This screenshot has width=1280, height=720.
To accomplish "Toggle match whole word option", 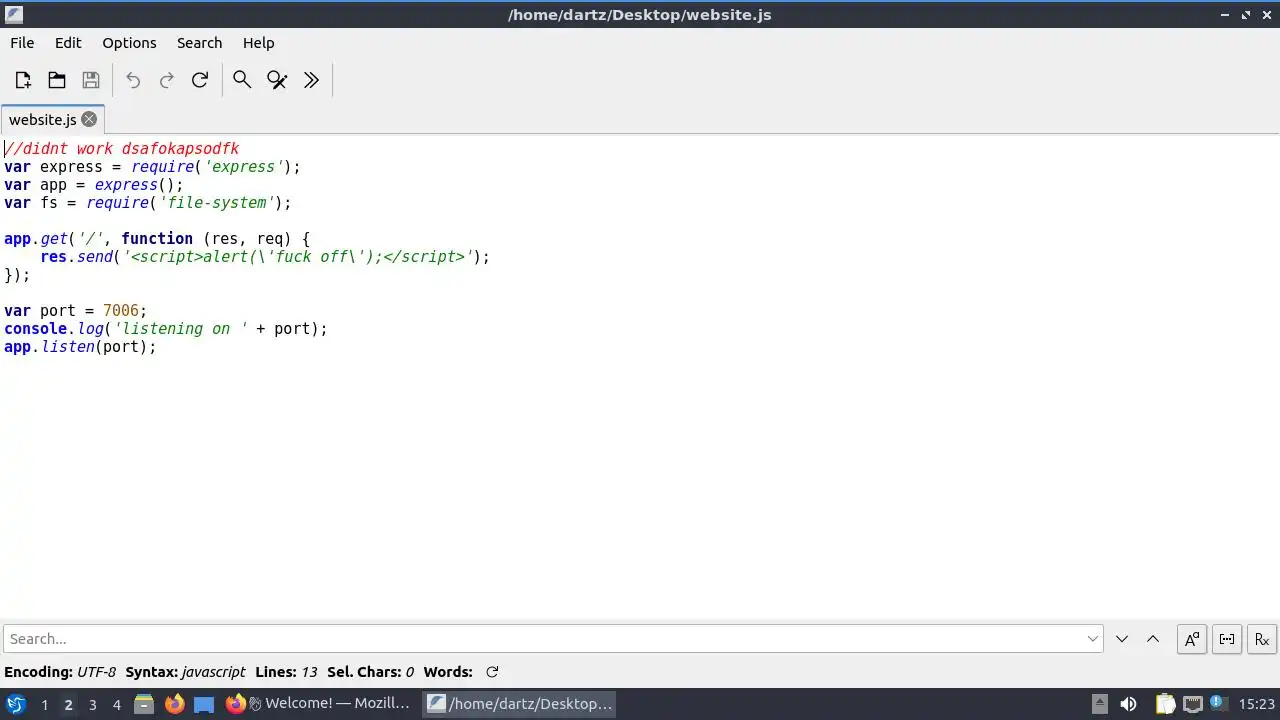I will point(1227,639).
